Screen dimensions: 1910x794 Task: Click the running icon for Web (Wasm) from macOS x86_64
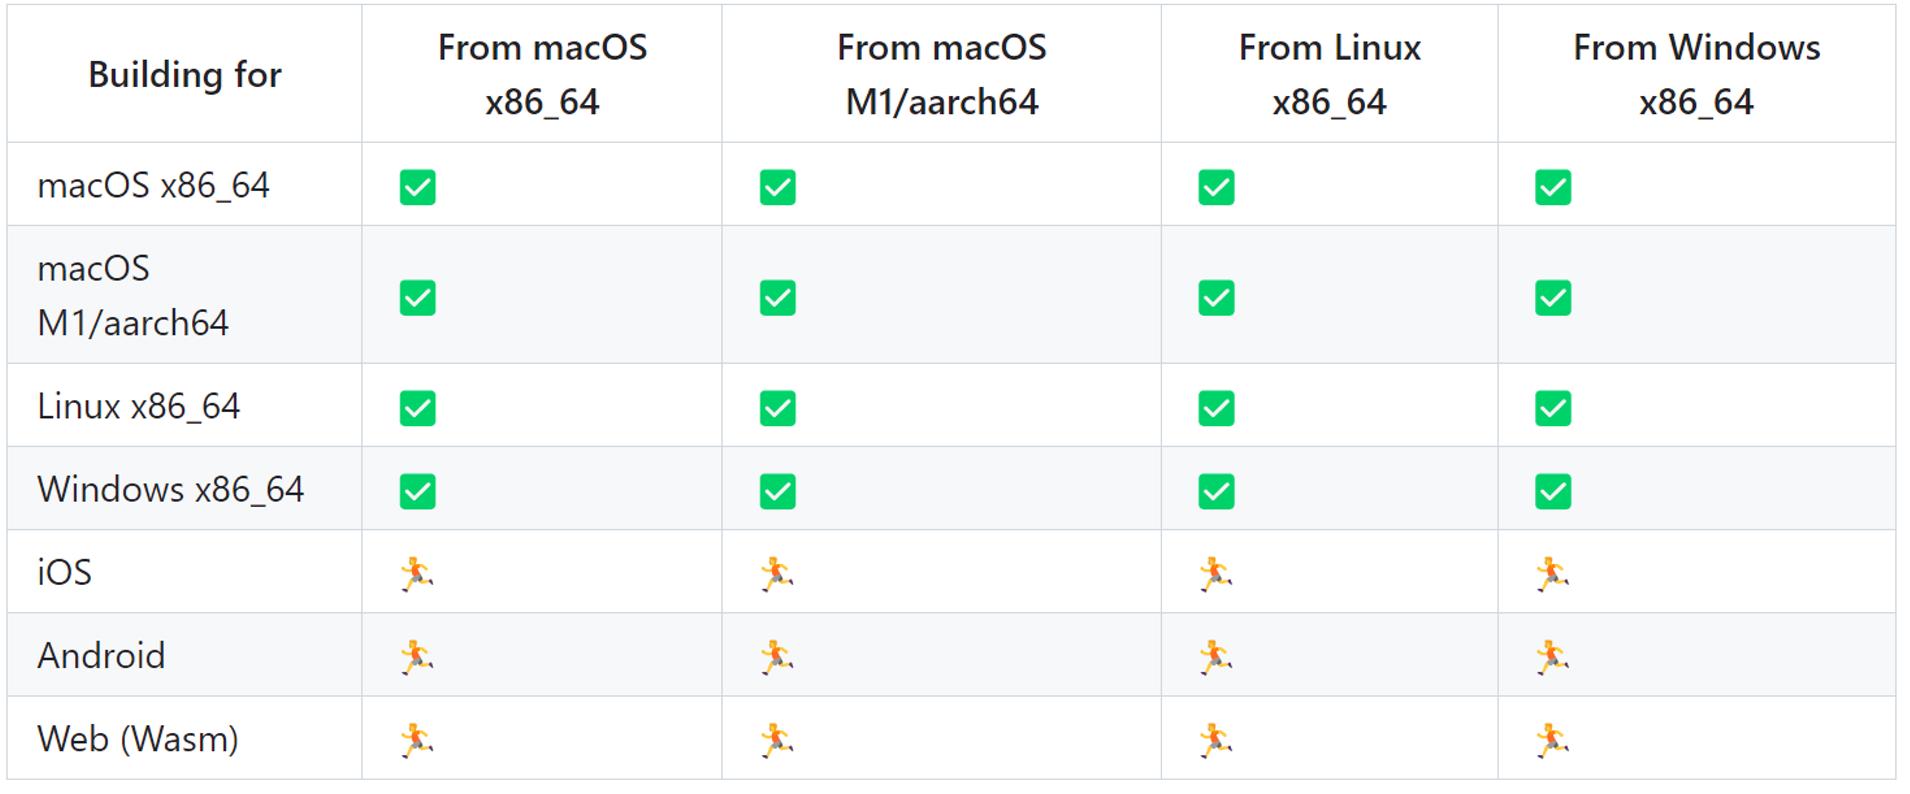coord(417,740)
